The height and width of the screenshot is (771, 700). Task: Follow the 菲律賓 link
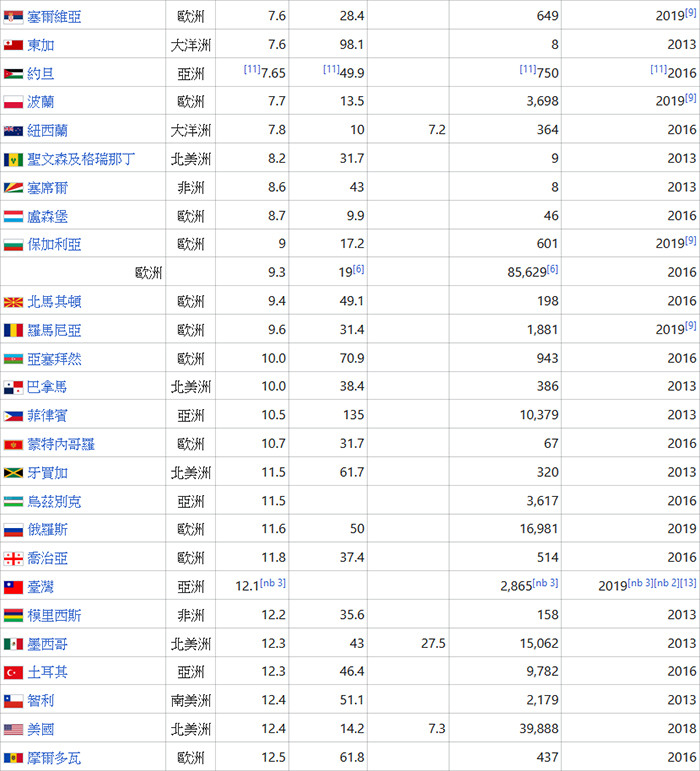[47, 416]
